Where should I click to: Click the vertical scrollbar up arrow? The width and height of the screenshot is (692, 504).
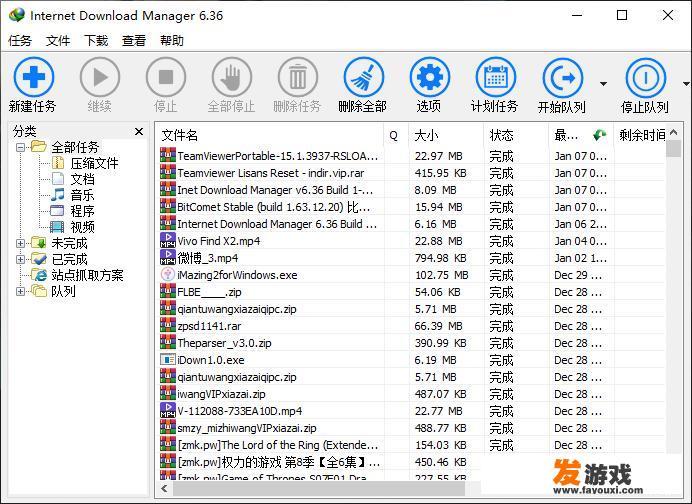coord(673,132)
